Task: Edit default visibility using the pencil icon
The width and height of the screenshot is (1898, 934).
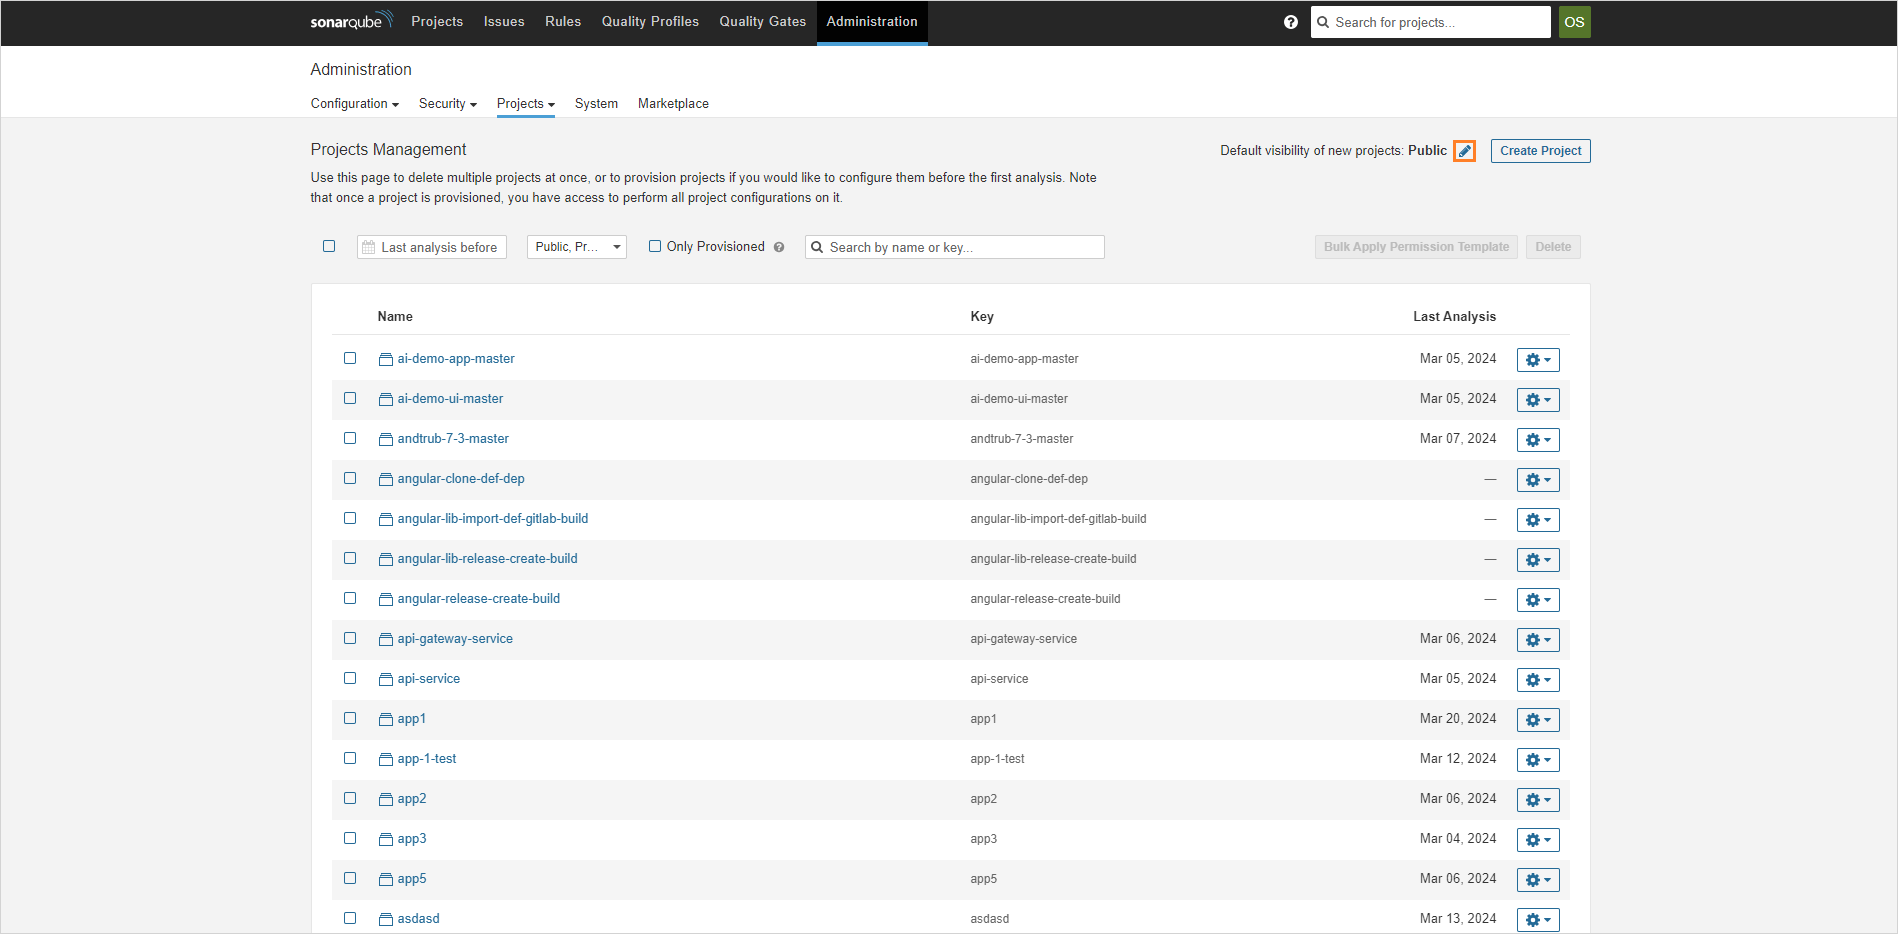Action: click(x=1464, y=150)
